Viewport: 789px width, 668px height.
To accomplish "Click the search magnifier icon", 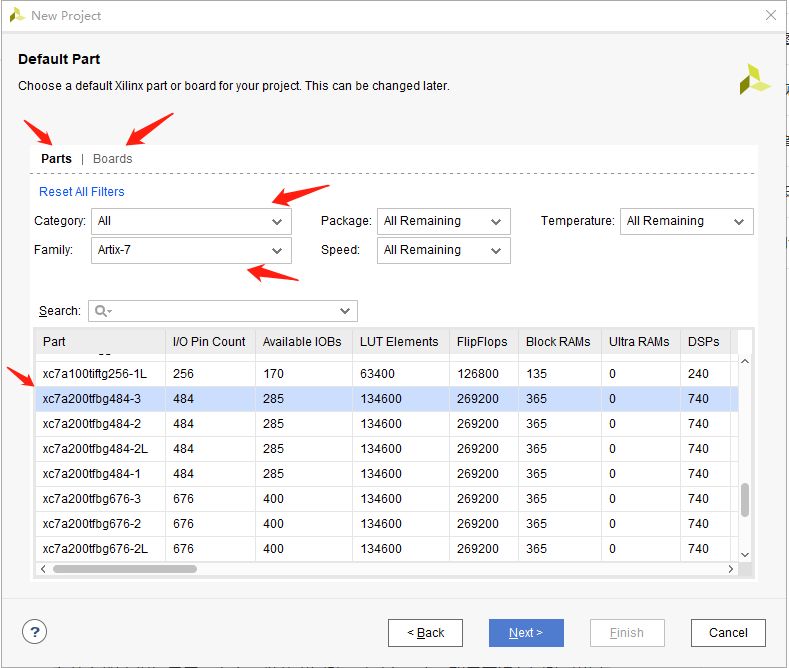I will click(101, 311).
